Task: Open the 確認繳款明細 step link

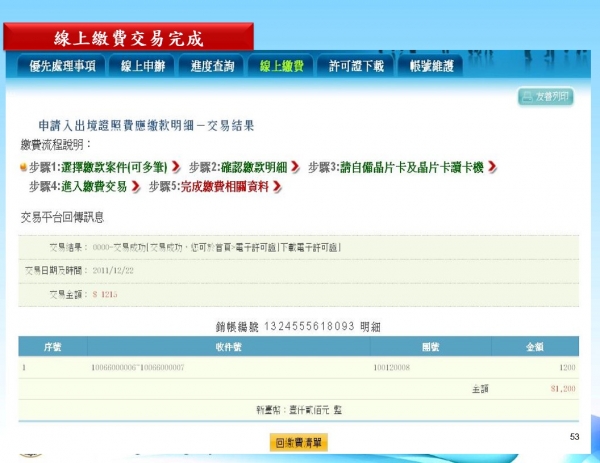Action: [x=258, y=166]
